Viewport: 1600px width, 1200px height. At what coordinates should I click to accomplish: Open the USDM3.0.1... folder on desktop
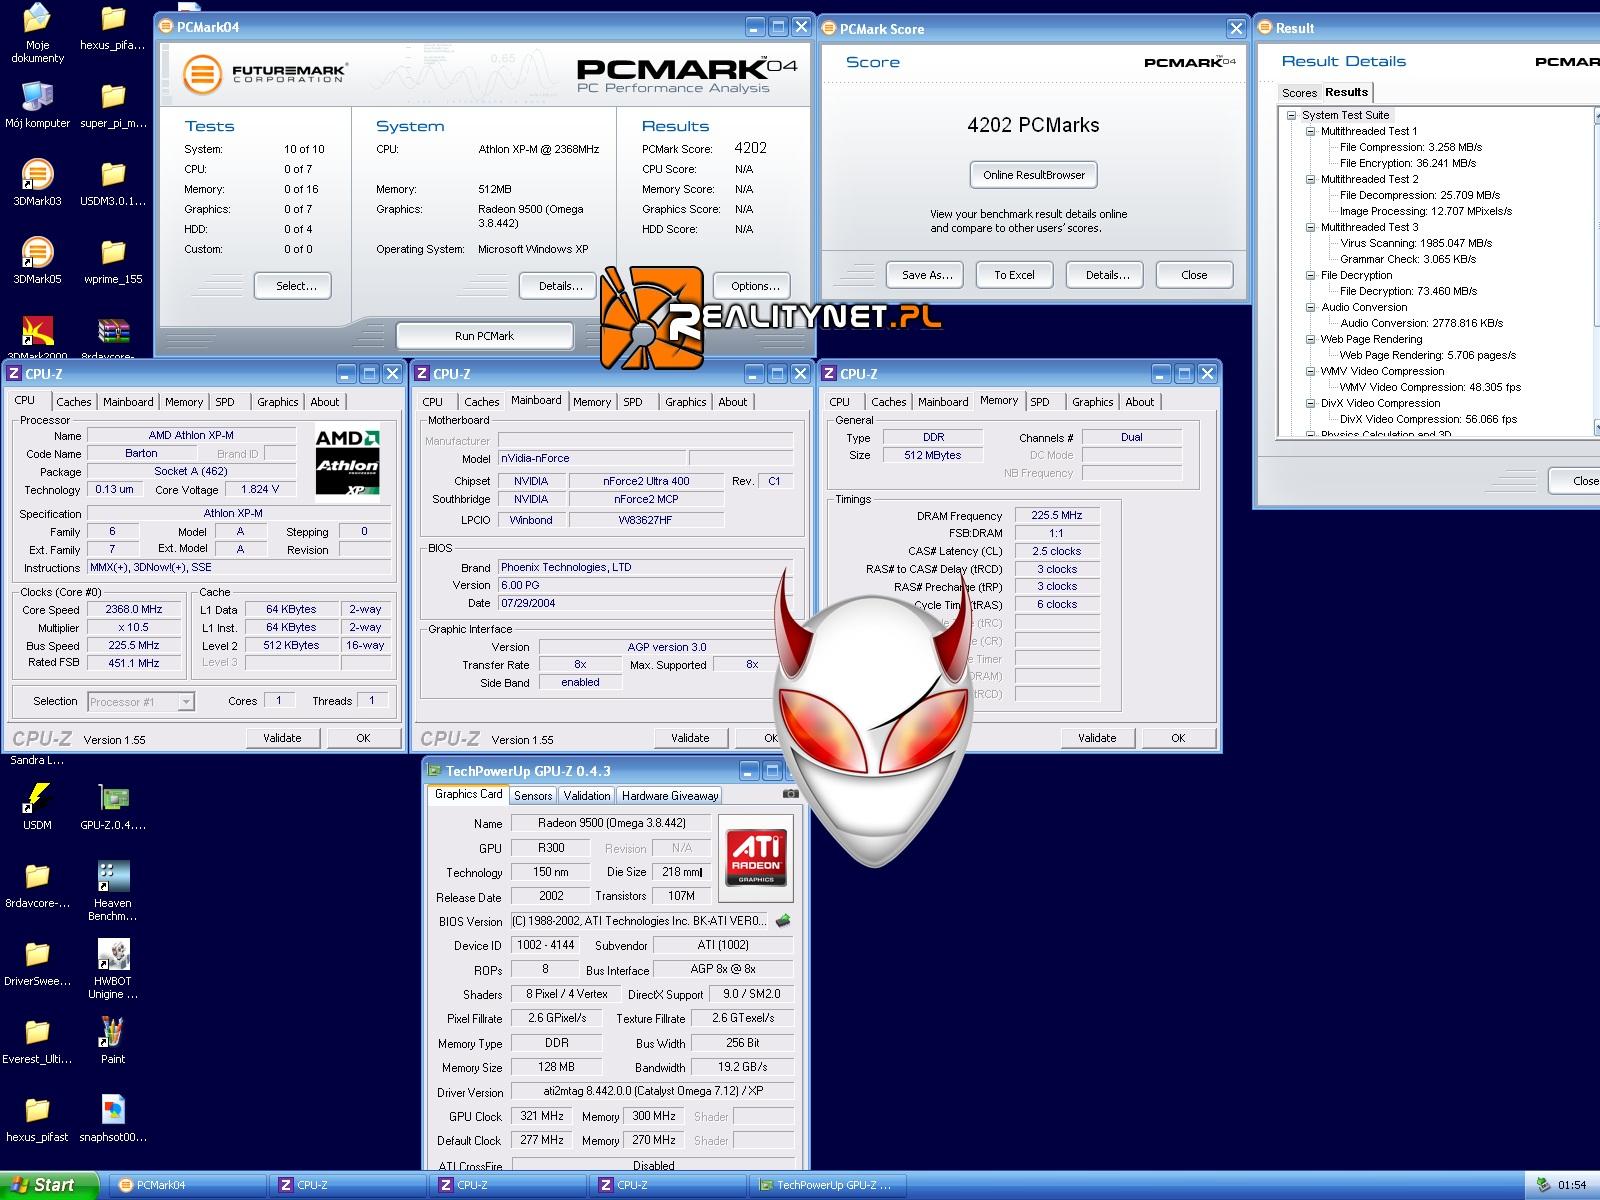(x=113, y=182)
